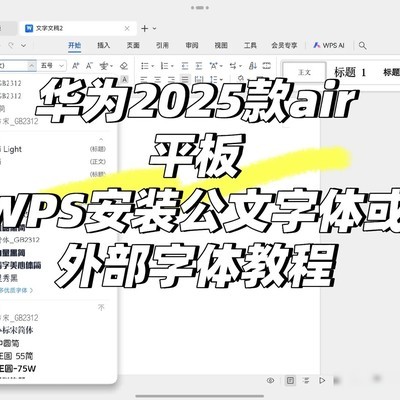
Task: Expand the quick access toolbar chevron
Action: (23, 45)
